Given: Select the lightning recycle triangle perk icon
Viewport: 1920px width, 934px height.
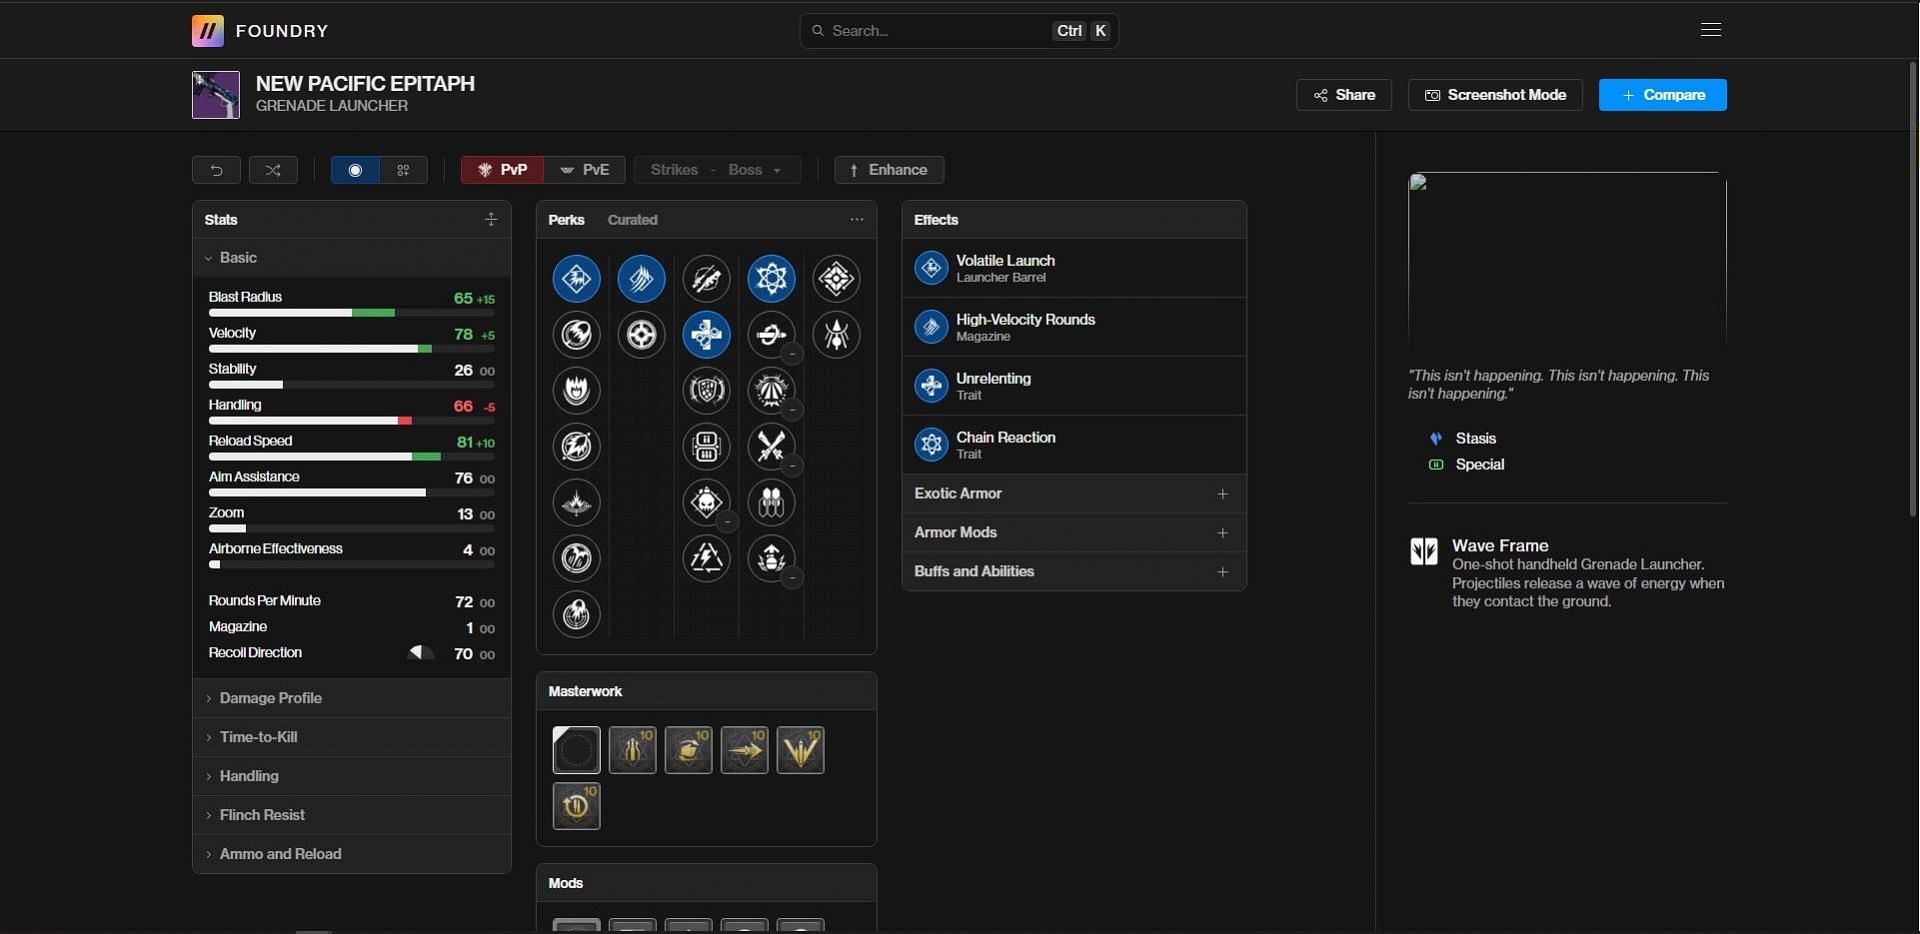Looking at the screenshot, I should [x=706, y=559].
